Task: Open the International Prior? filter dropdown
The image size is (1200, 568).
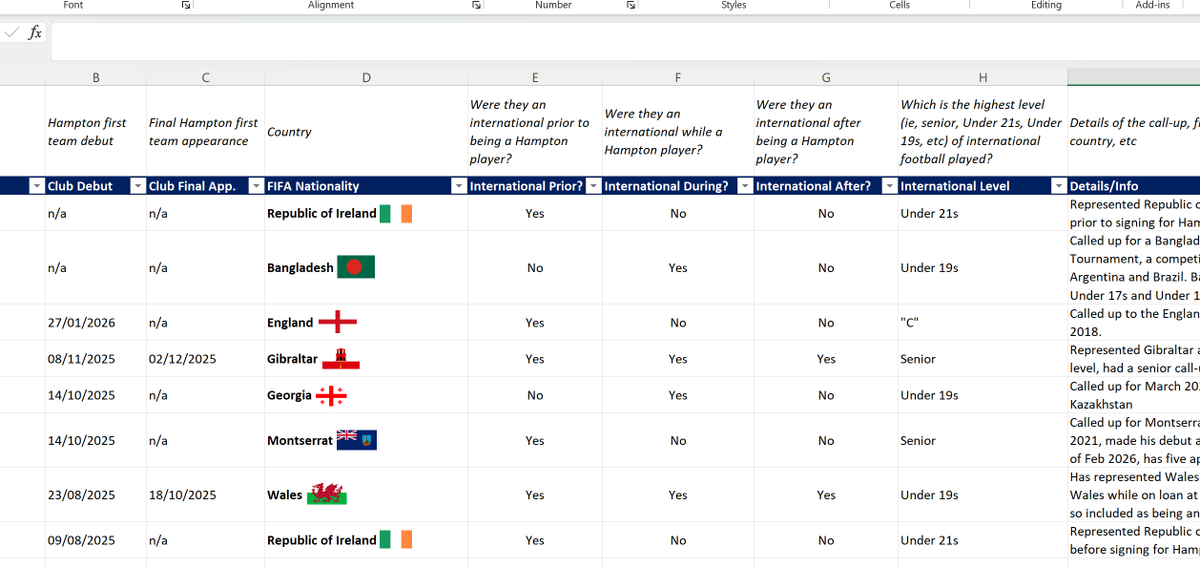Action: point(594,186)
